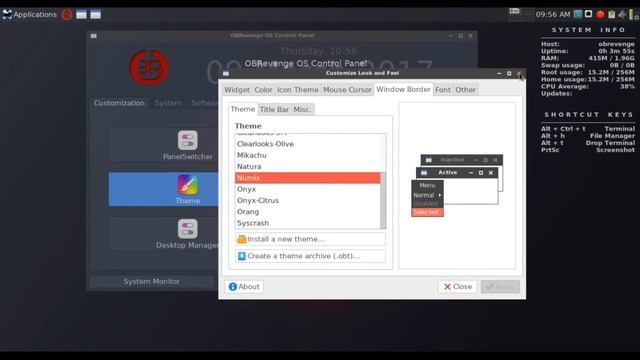
Task: Select Onyx-Citrus theme
Action: [307, 201]
